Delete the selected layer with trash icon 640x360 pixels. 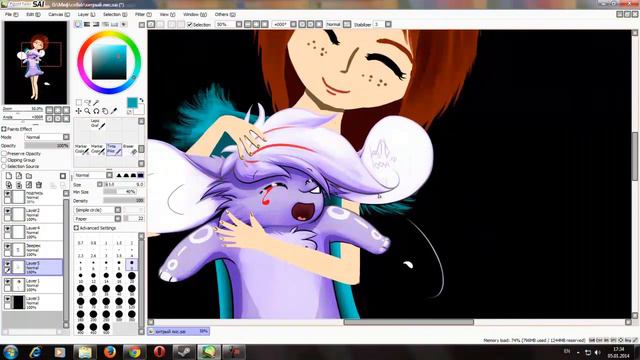39,185
